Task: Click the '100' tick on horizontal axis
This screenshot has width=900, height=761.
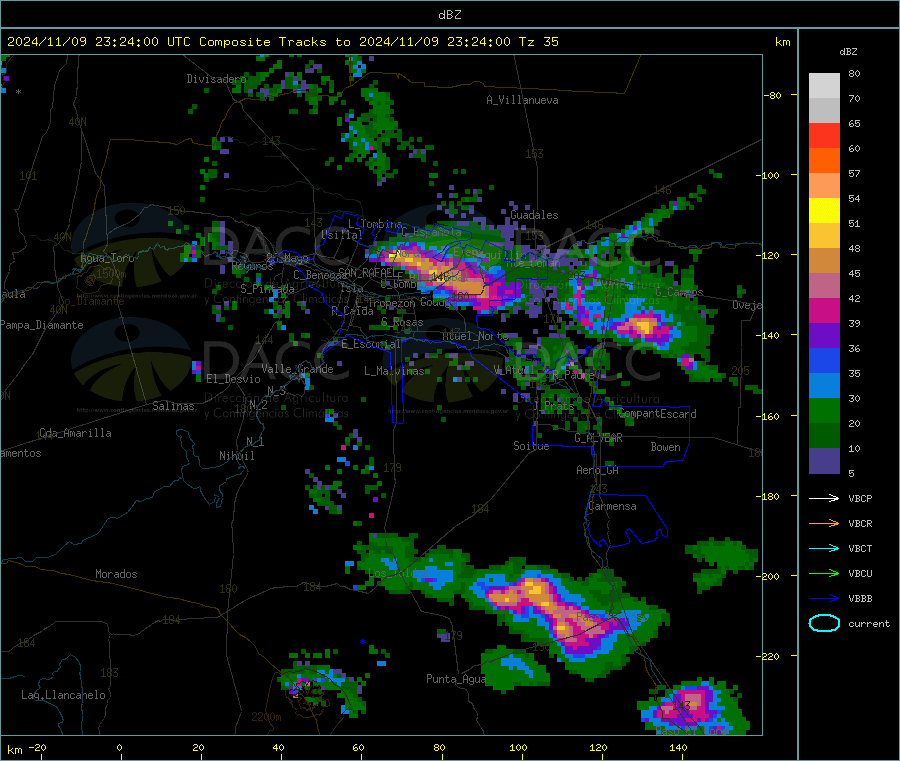Action: point(518,747)
